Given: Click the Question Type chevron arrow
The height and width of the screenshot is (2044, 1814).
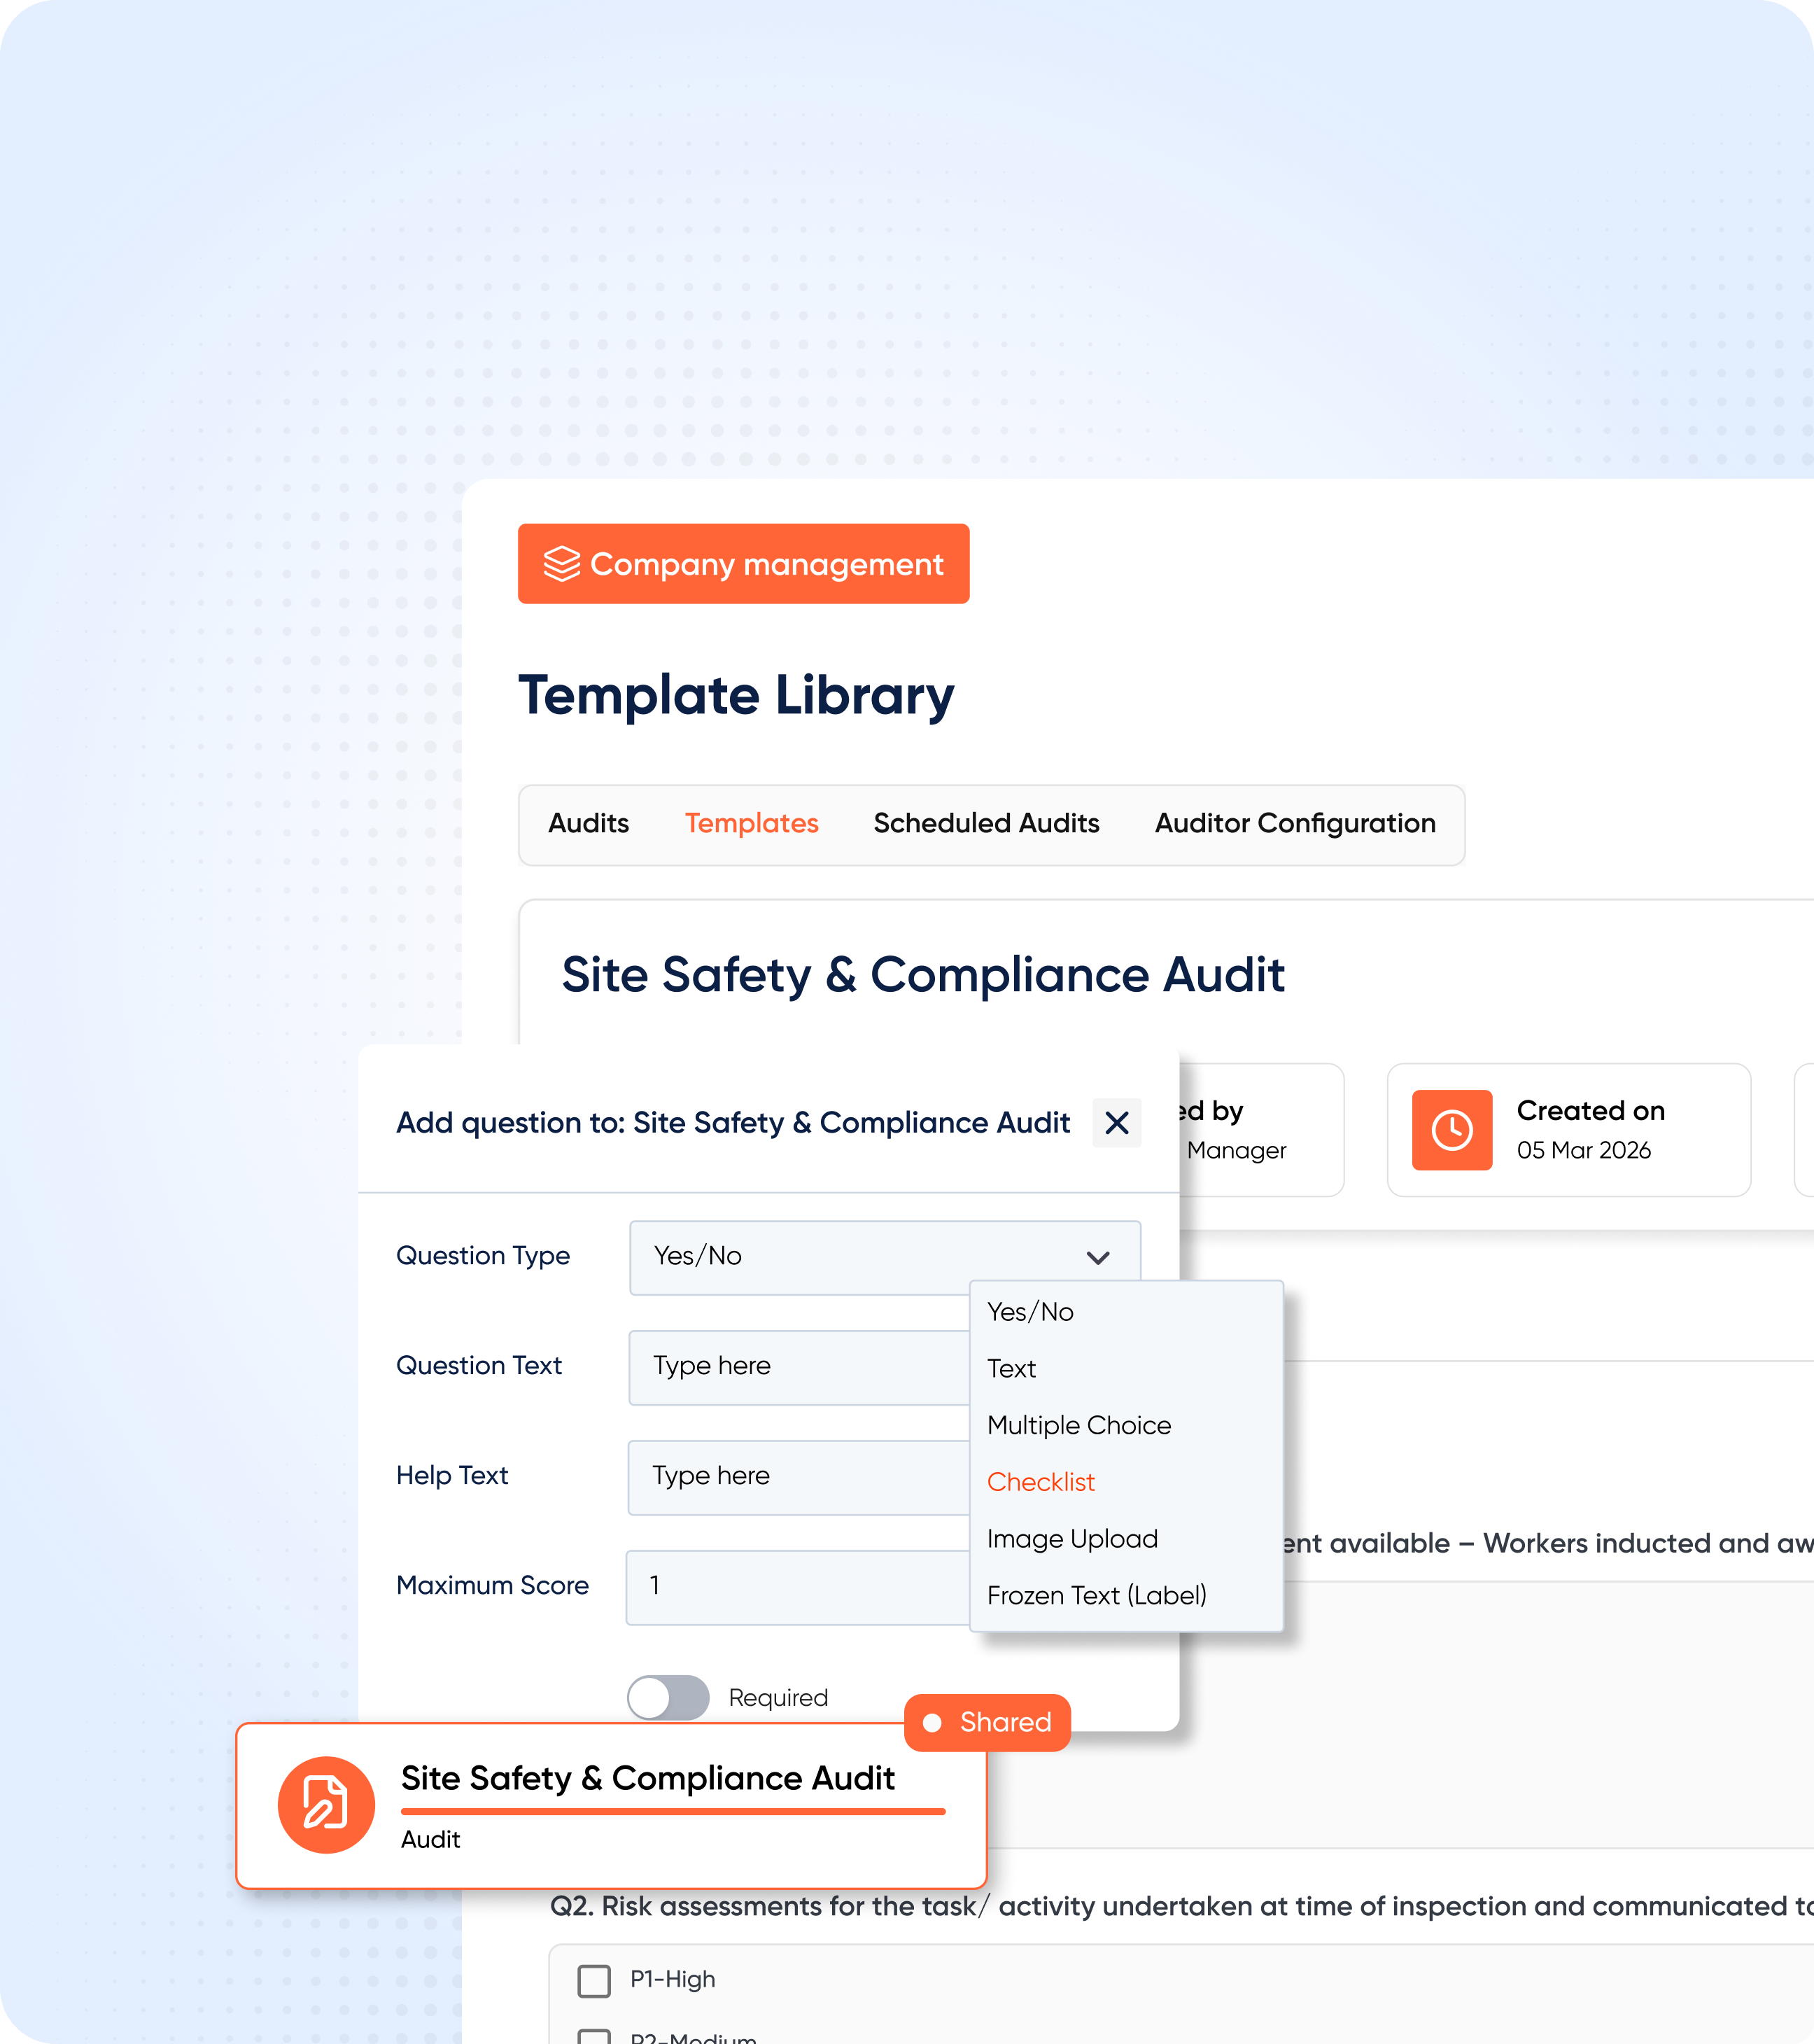Looking at the screenshot, I should pyautogui.click(x=1098, y=1258).
